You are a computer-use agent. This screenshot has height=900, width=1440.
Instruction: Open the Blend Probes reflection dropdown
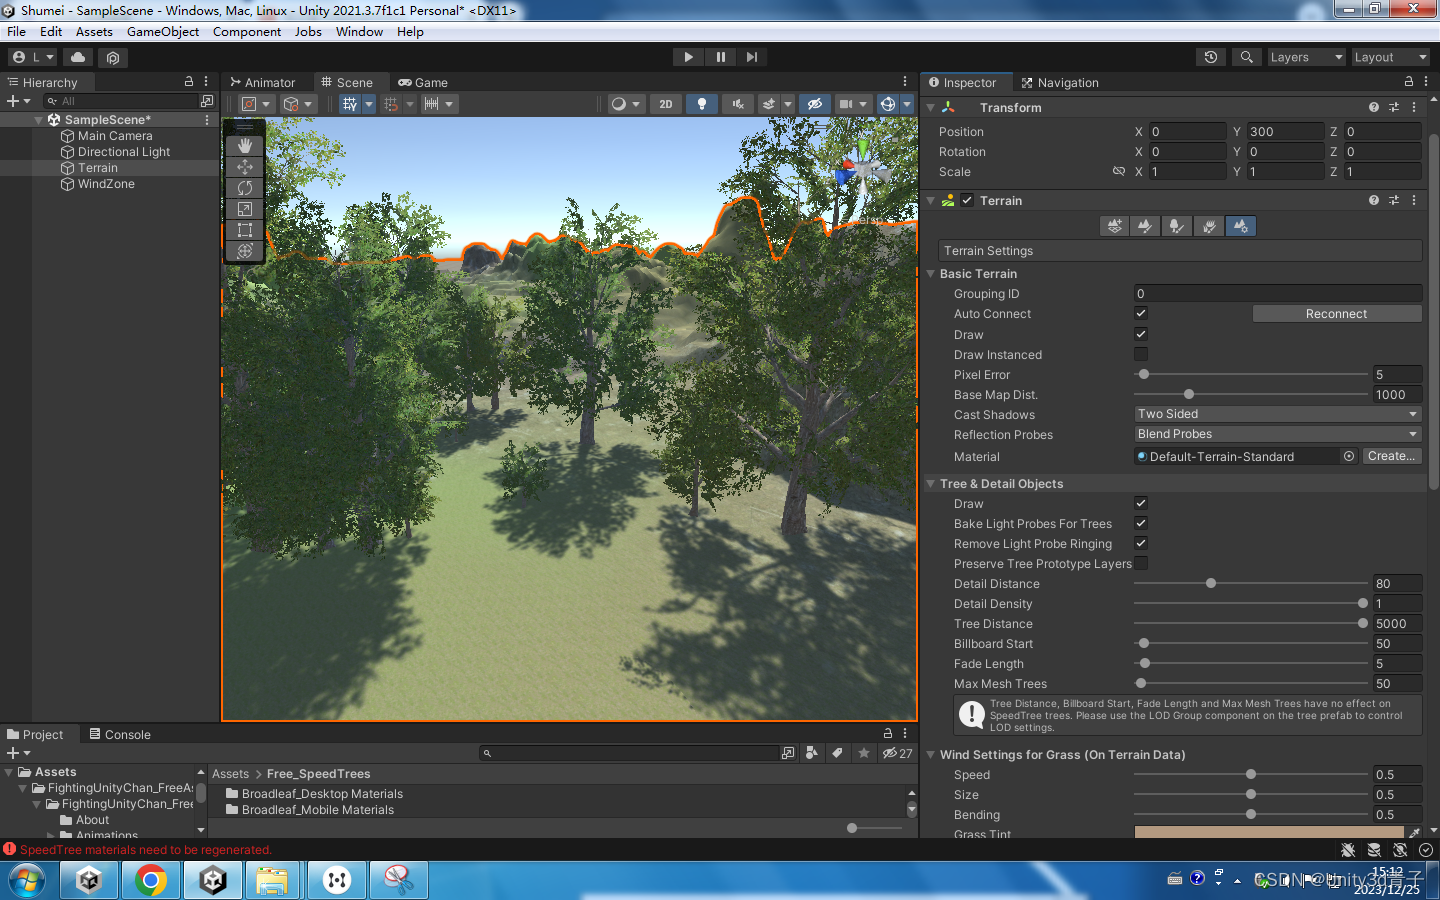[1277, 434]
